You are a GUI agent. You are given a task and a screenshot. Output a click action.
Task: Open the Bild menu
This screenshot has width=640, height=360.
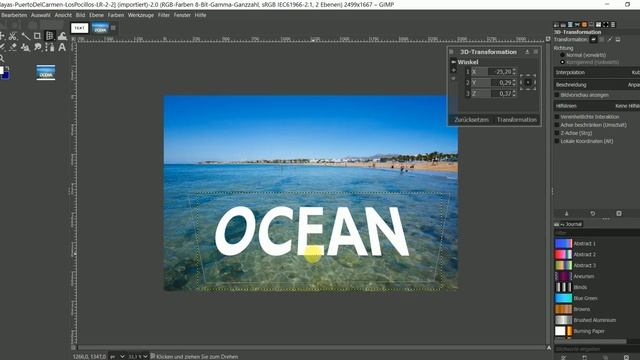[80, 15]
